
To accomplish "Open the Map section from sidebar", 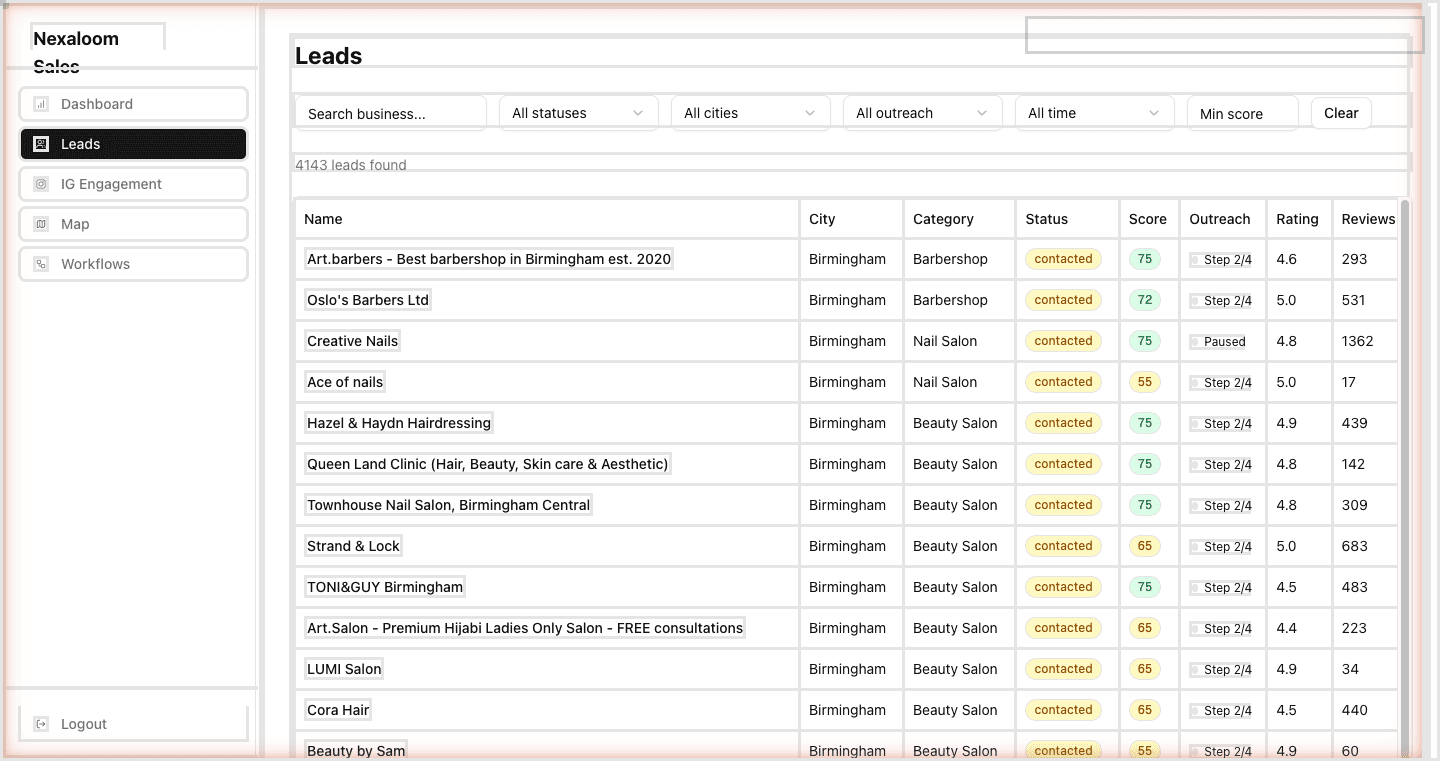I will point(133,224).
